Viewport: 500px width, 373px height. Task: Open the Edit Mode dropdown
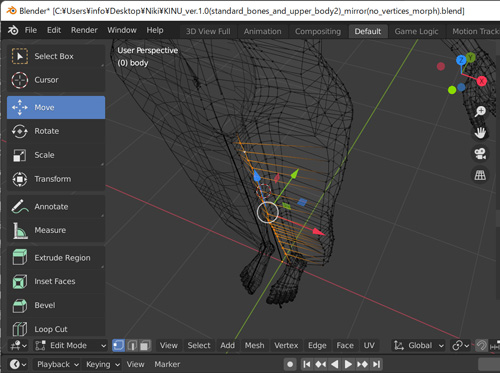point(71,346)
